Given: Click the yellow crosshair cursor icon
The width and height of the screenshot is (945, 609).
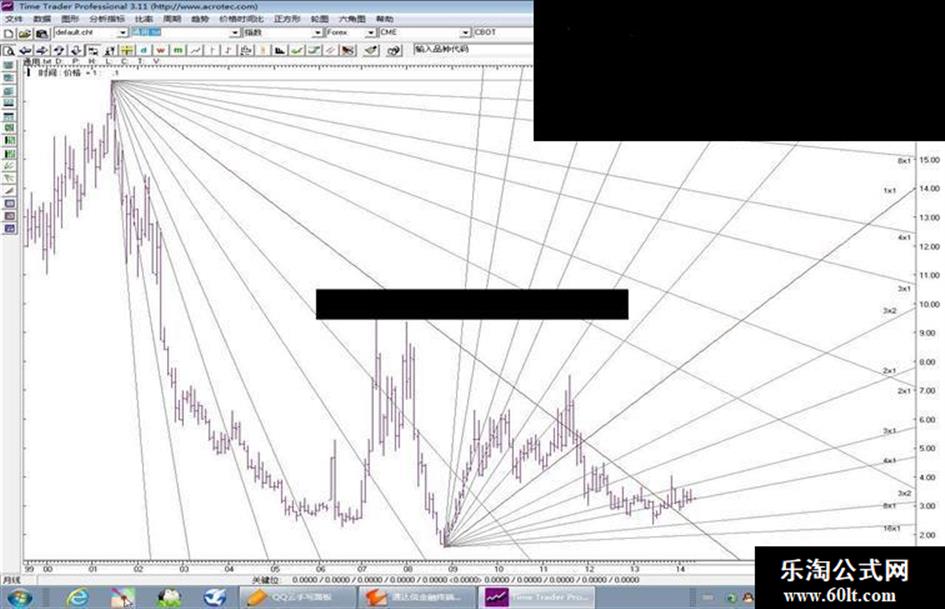Looking at the screenshot, I should coord(125,51).
